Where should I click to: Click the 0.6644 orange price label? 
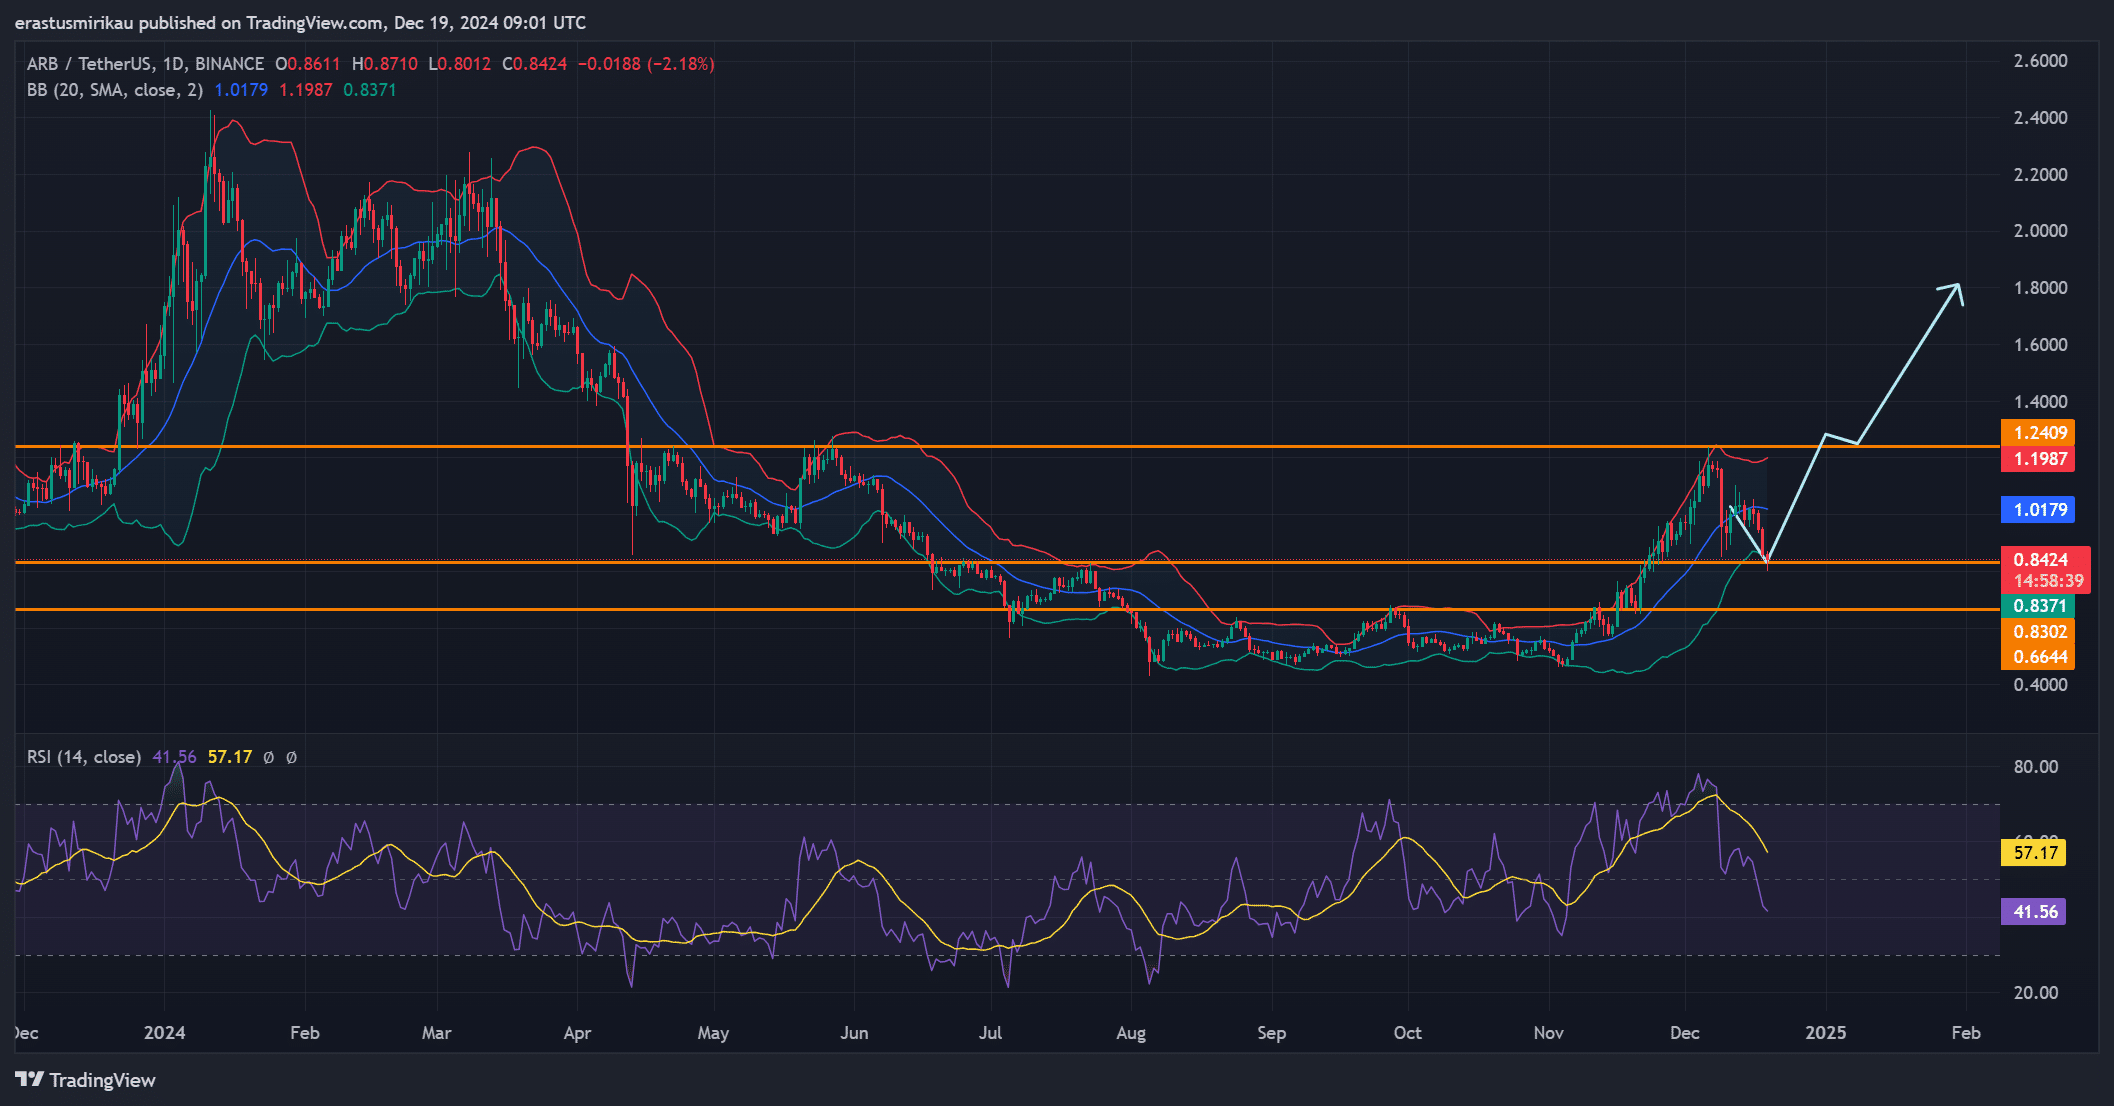[2038, 657]
